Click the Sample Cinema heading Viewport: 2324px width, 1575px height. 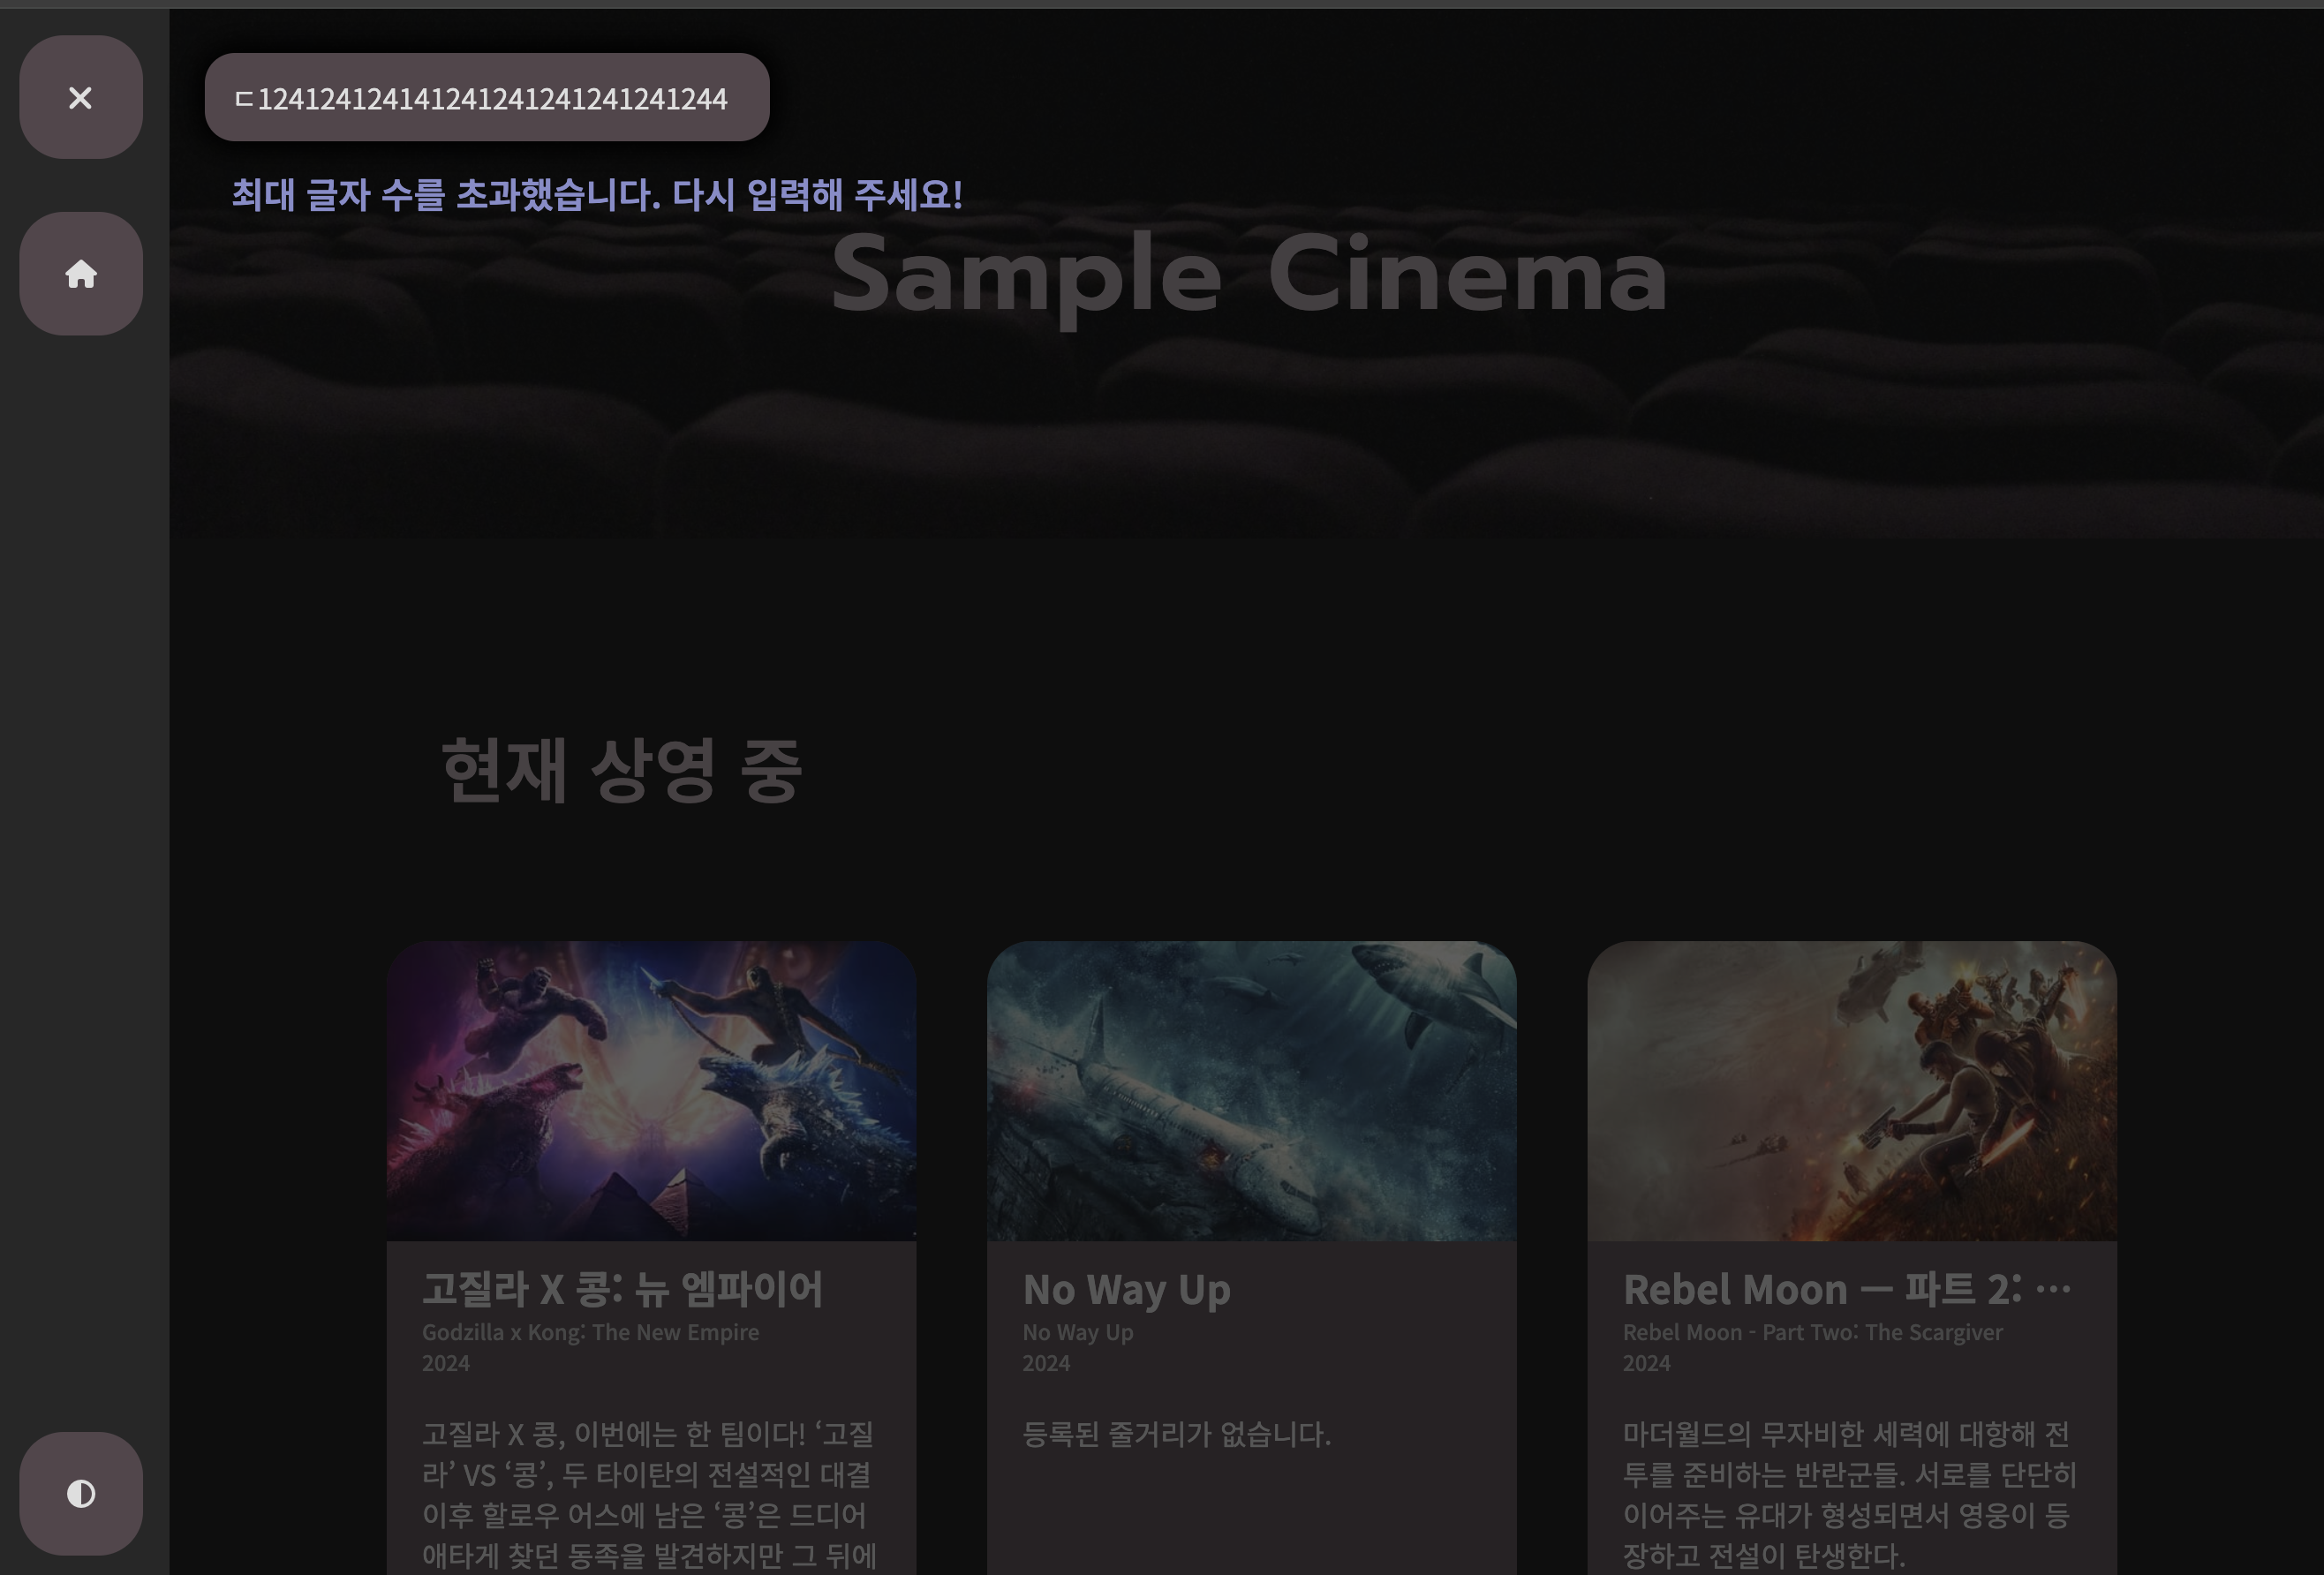click(x=1249, y=274)
